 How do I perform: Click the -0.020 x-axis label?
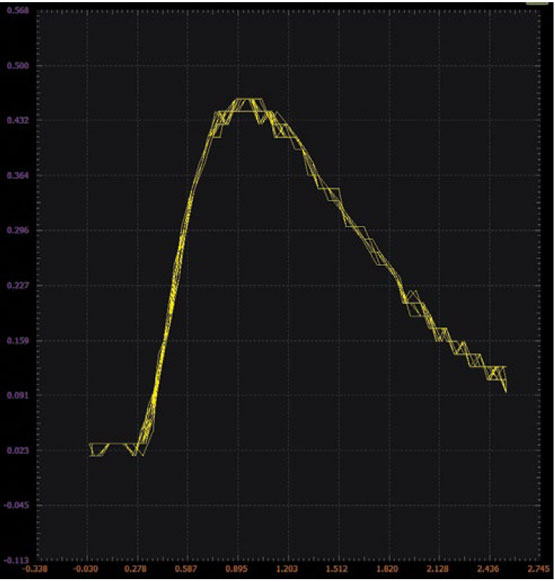point(86,569)
